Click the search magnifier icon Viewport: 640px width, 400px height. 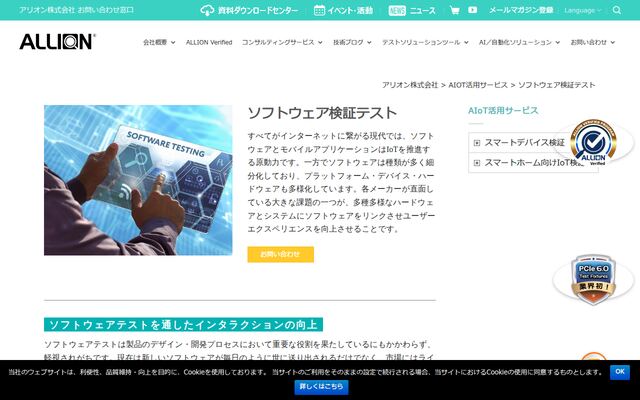pos(617,10)
